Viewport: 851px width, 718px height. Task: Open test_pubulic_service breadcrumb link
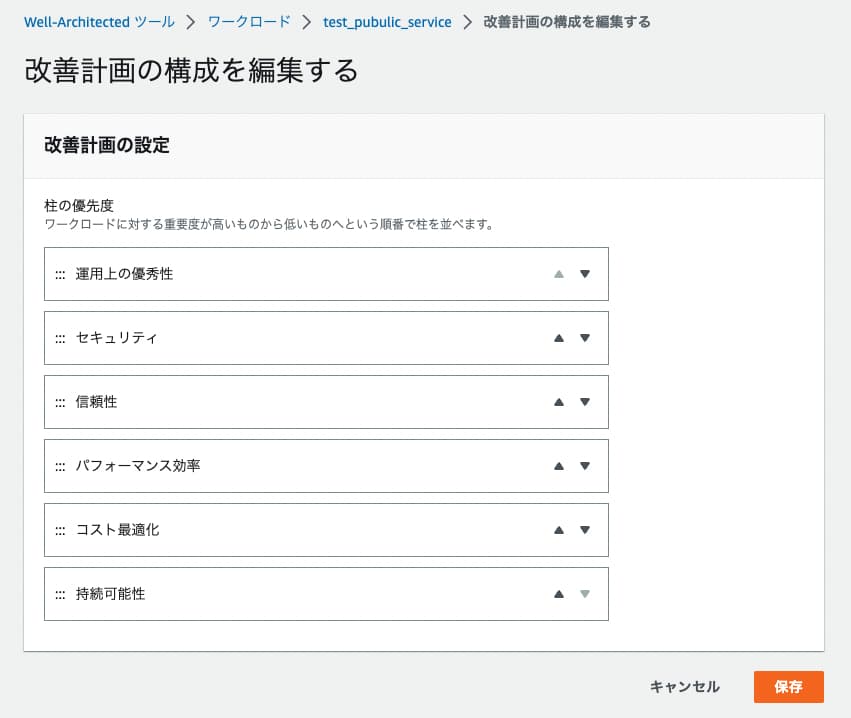coord(387,22)
